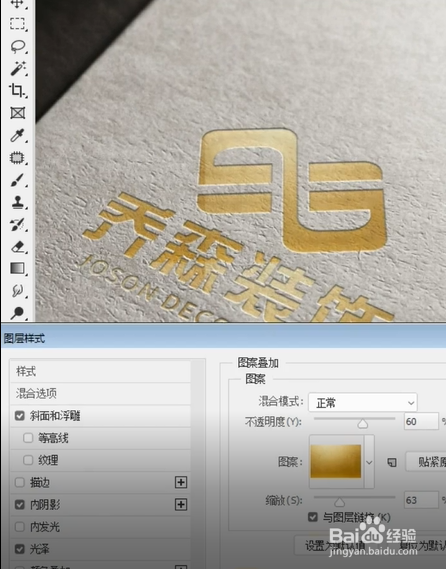Viewport: 446px width, 569px height.
Task: Select the Frame tool
Action: [x=17, y=113]
